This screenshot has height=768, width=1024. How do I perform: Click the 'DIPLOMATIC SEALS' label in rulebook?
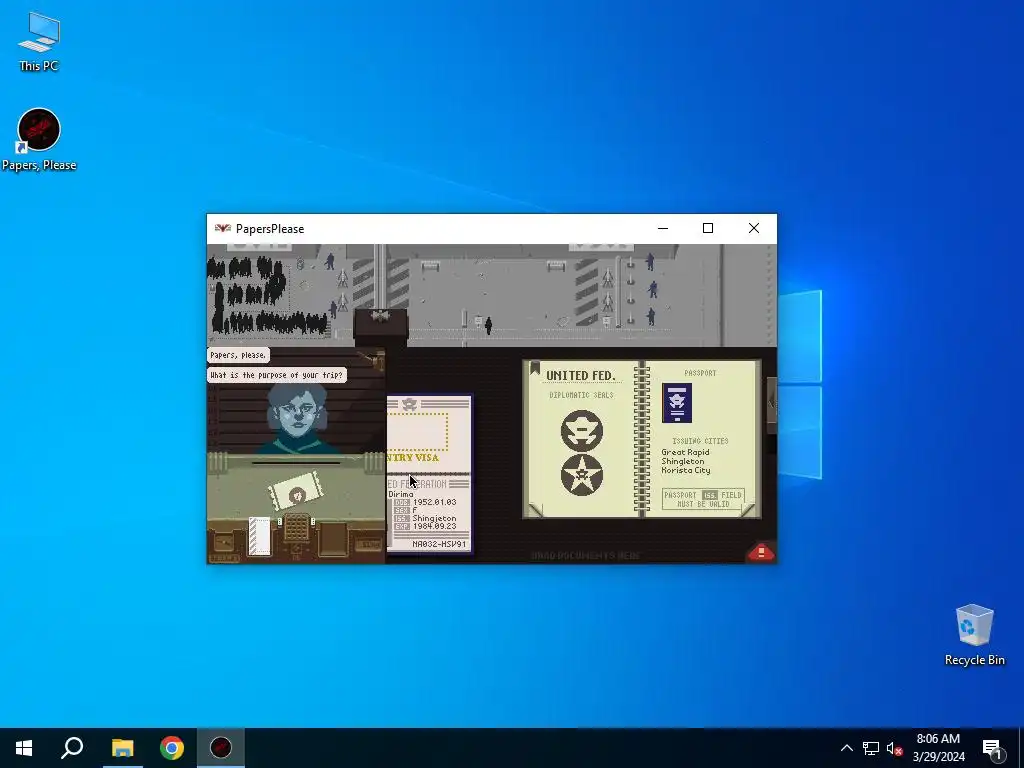click(x=581, y=395)
